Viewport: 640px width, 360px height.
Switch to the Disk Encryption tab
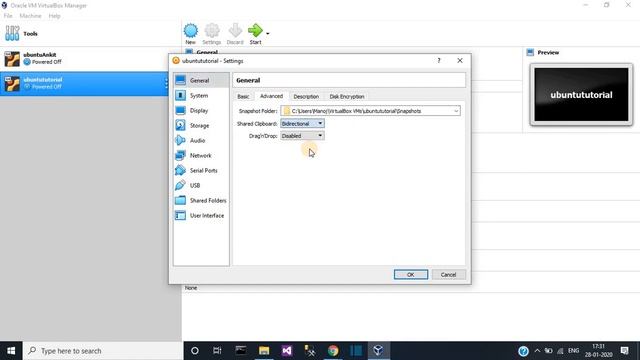pos(347,97)
